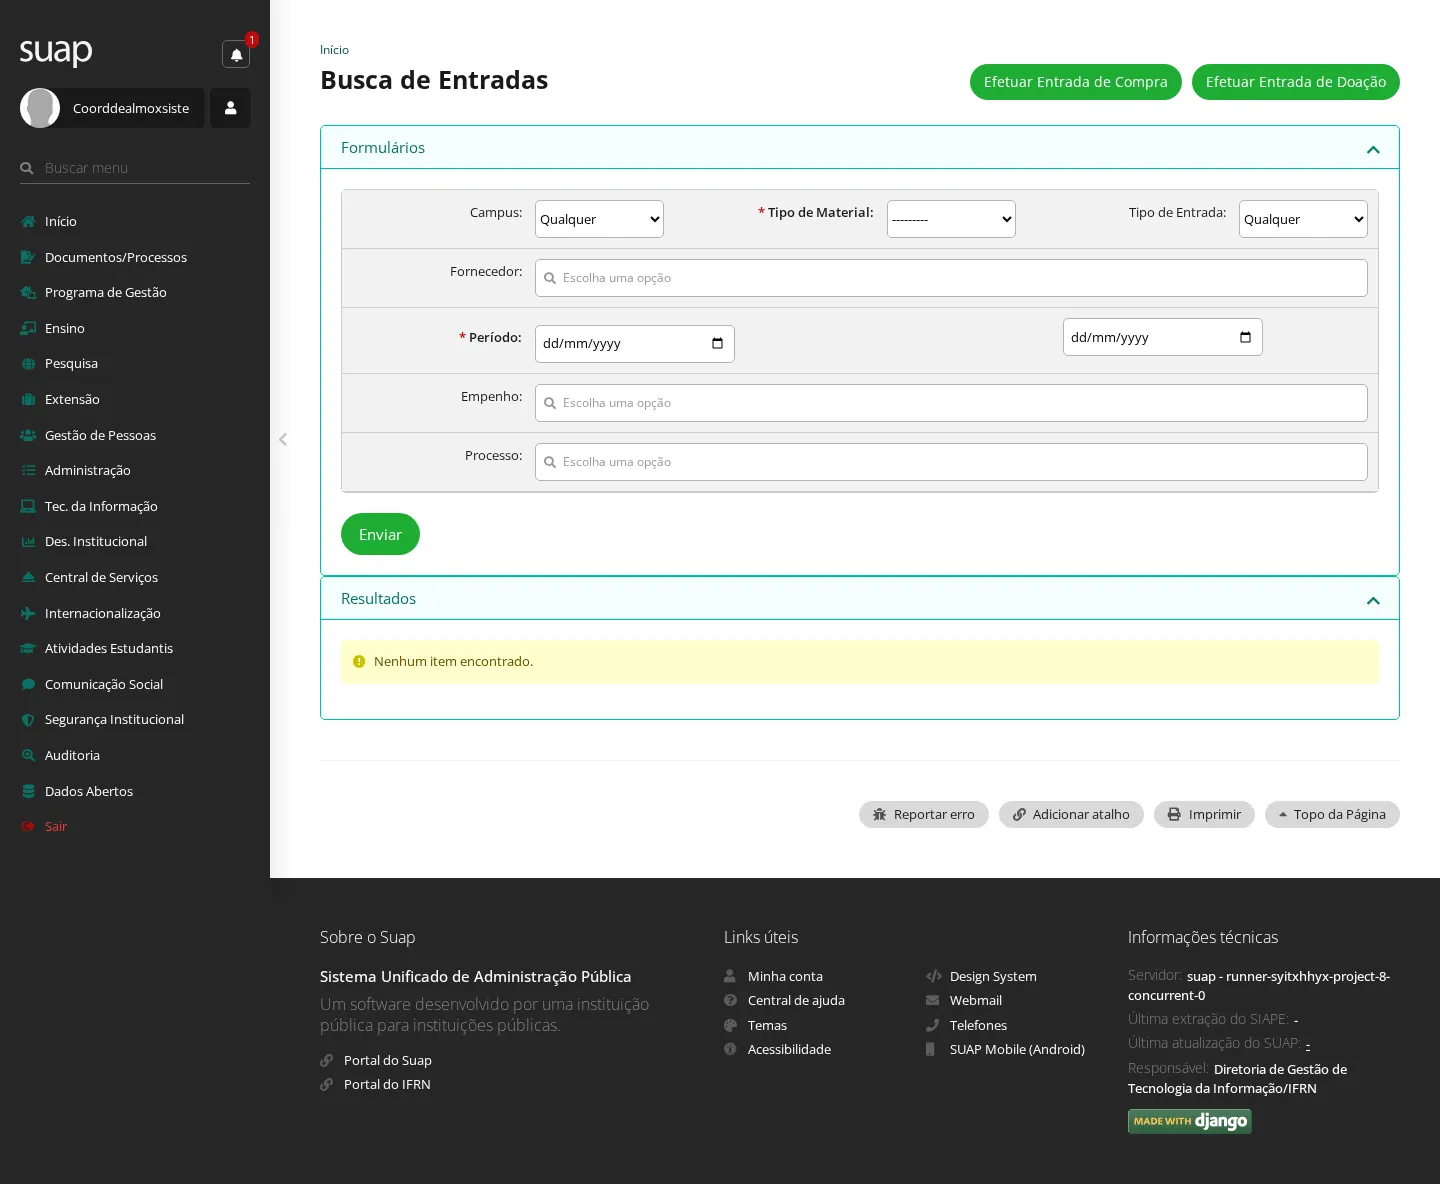Open the notifications bell icon
Viewport: 1440px width, 1184px height.
click(x=236, y=54)
